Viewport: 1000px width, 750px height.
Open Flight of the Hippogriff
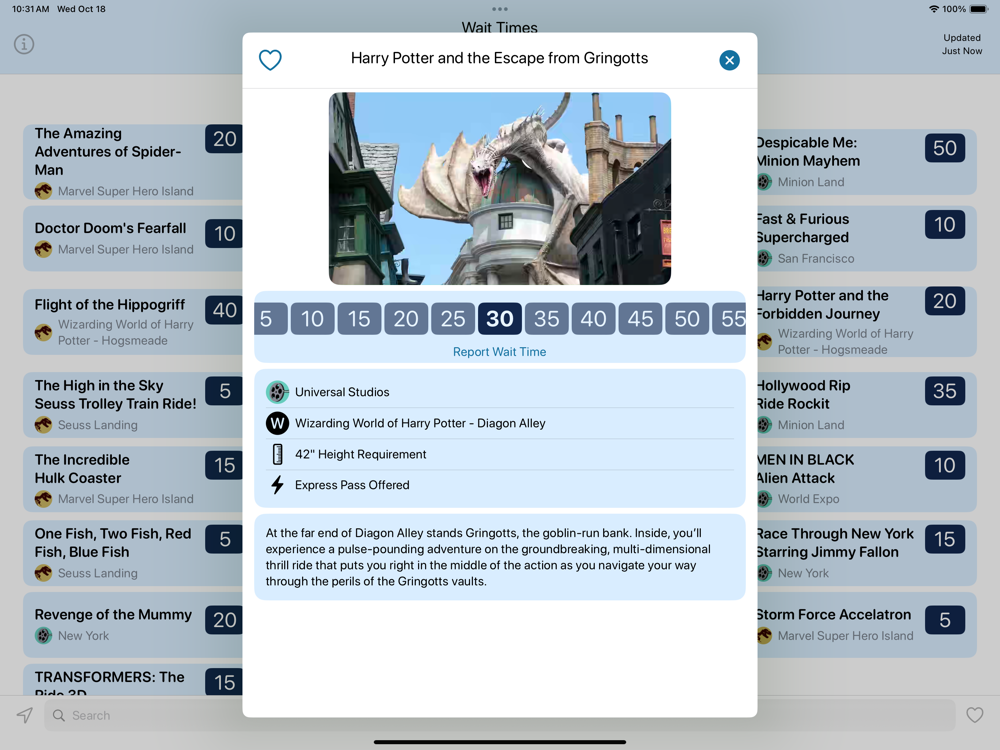pos(133,321)
